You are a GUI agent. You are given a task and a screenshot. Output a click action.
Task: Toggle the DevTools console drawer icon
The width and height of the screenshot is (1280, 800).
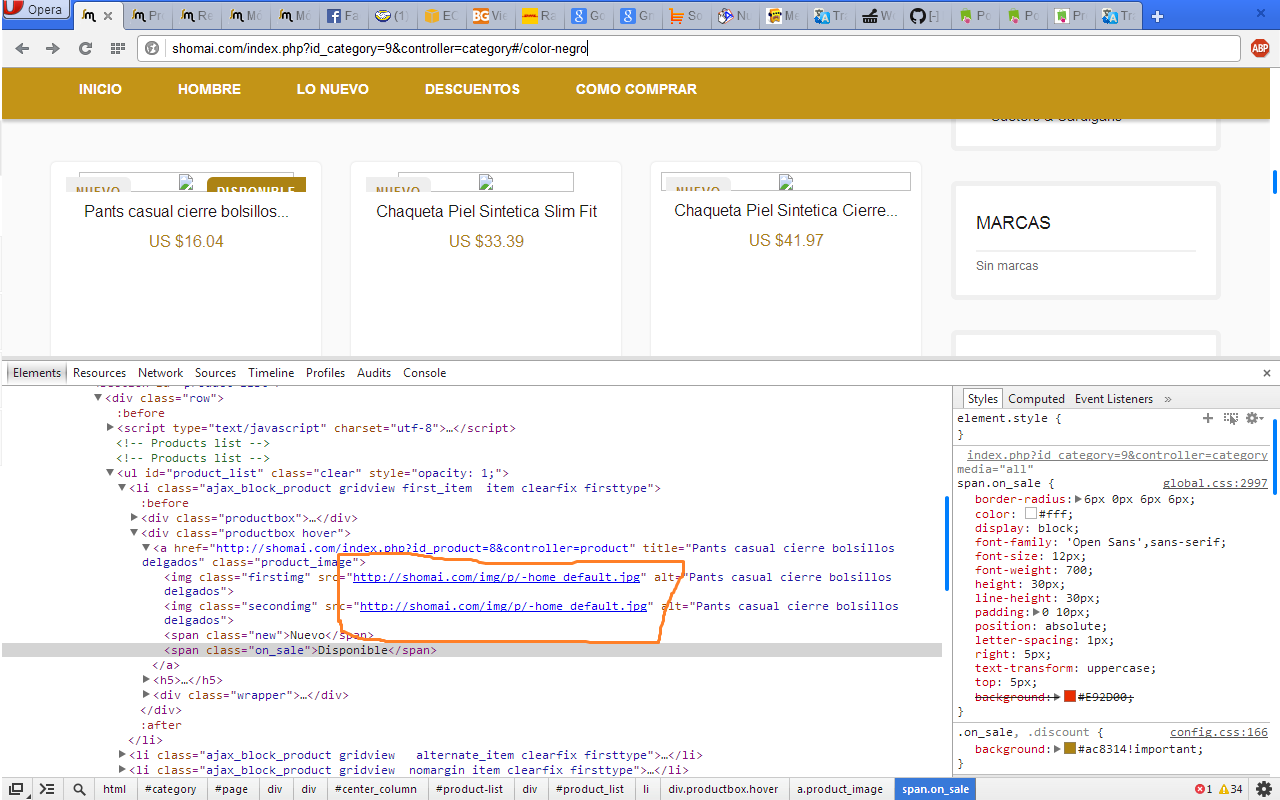[x=47, y=789]
